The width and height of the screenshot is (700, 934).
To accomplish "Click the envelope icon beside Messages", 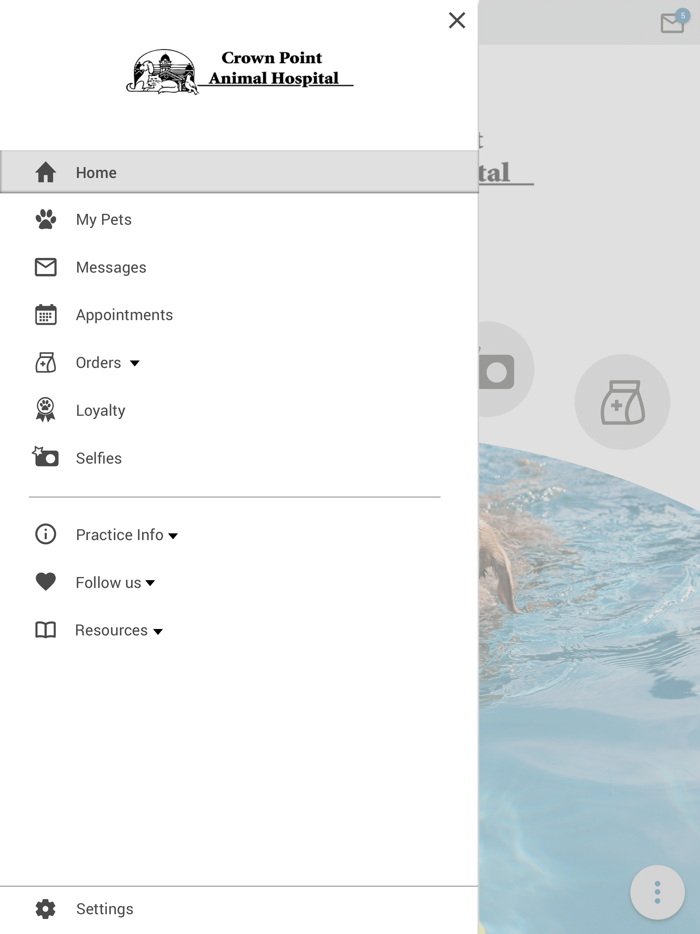I will (46, 267).
